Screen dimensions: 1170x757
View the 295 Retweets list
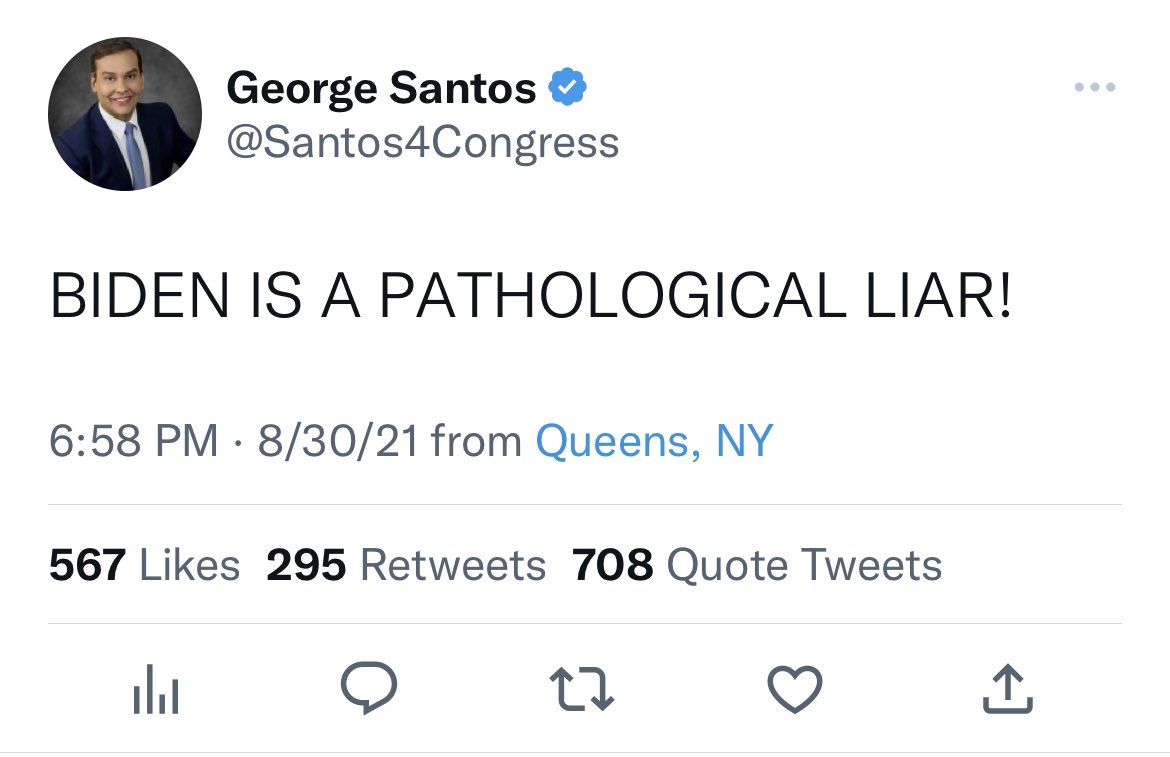[x=406, y=565]
